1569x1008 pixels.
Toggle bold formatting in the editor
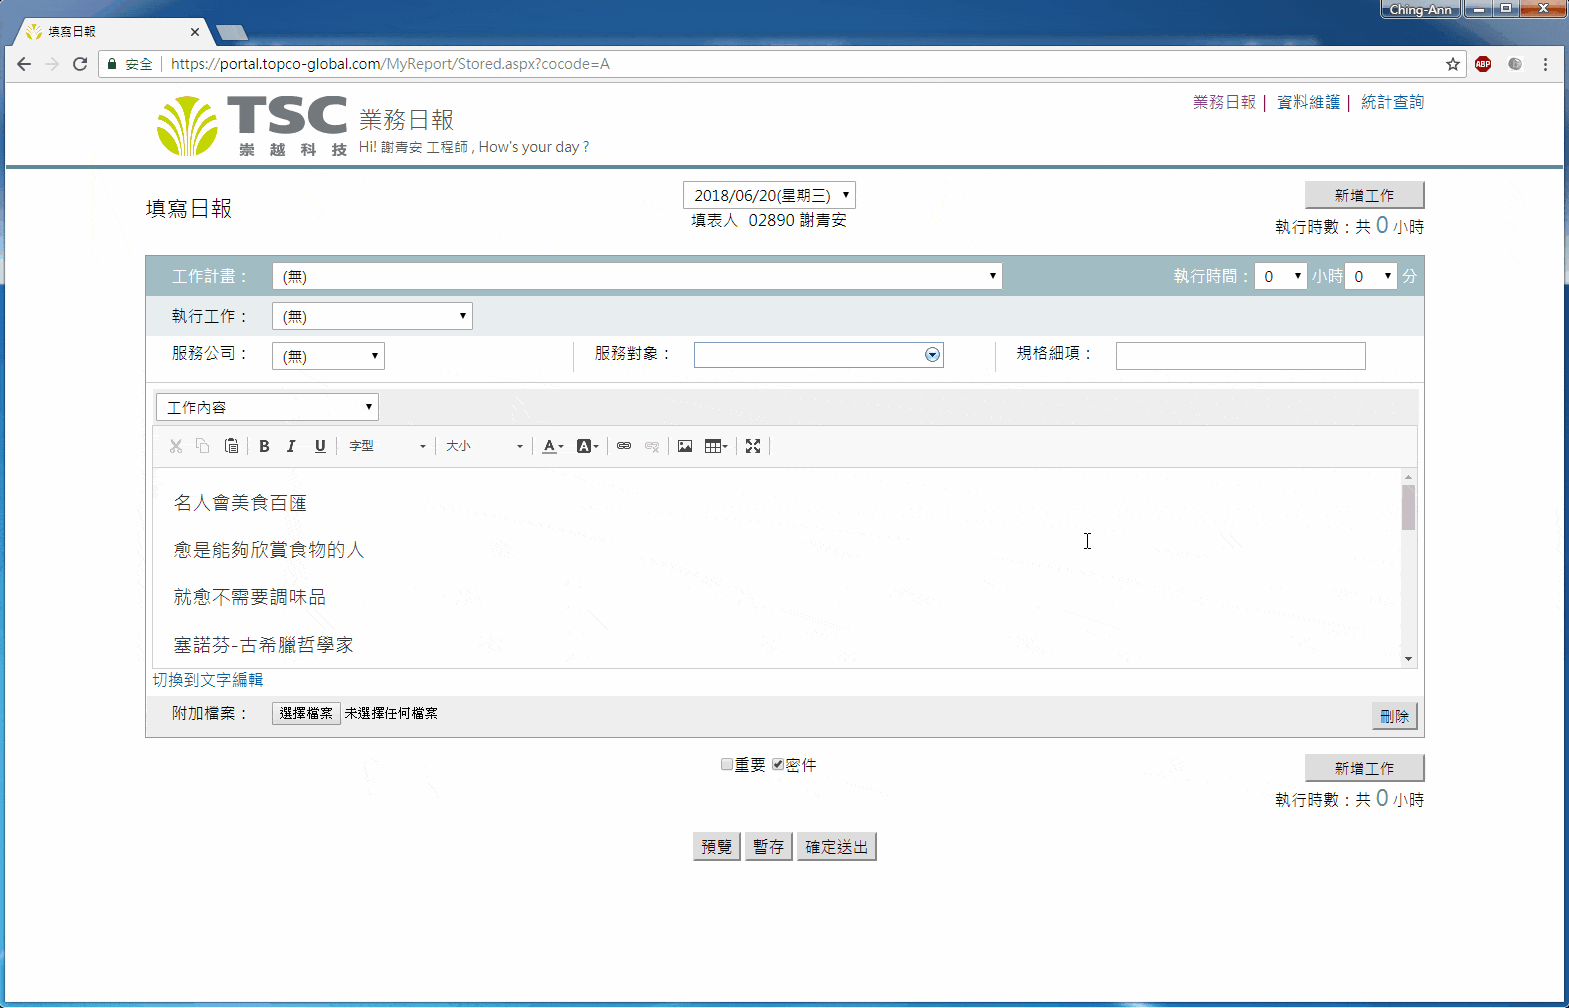264,446
